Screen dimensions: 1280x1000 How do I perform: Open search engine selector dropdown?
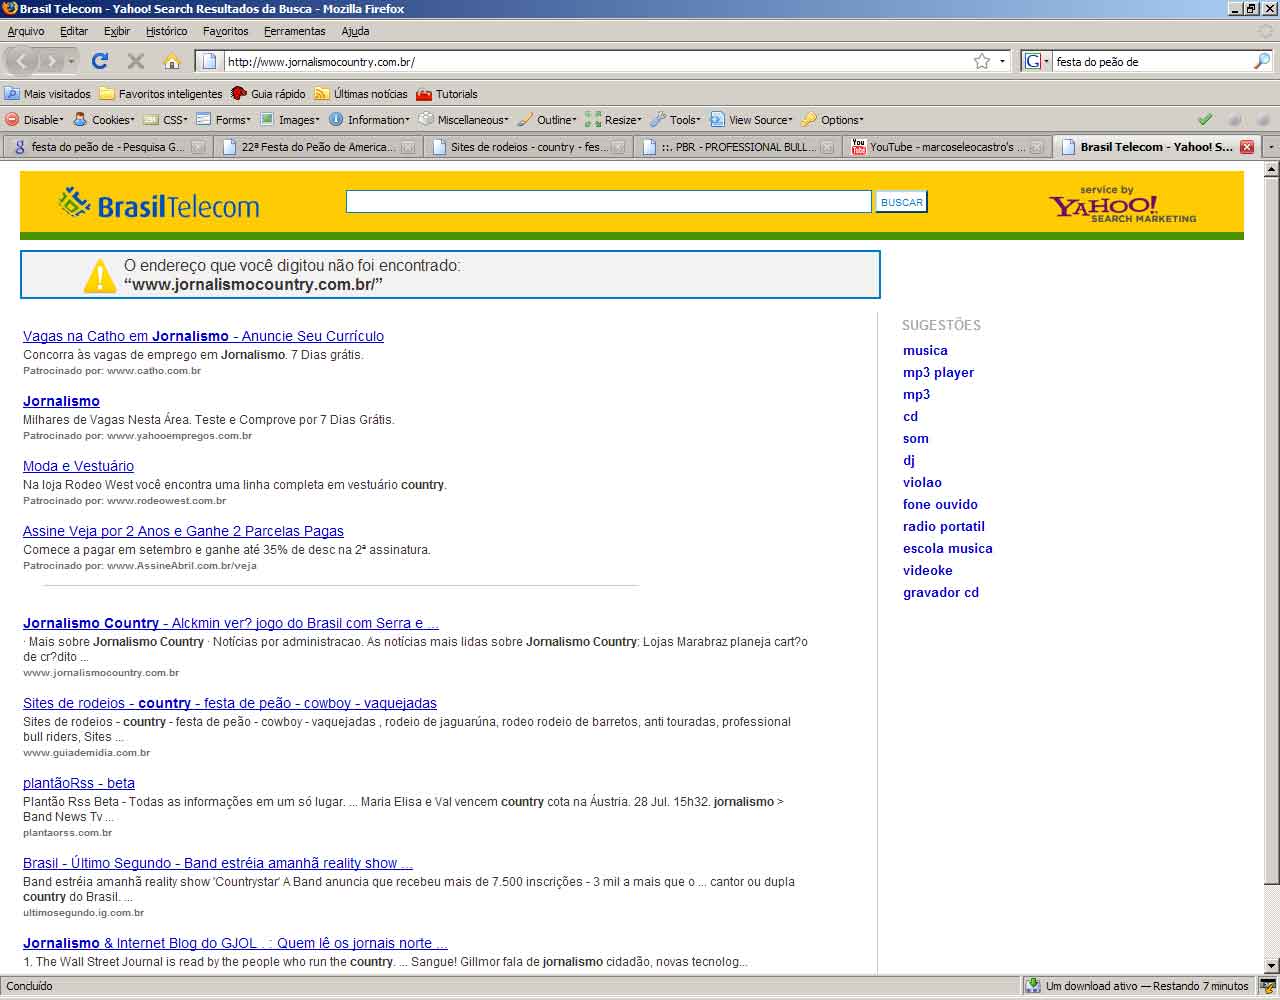pos(1037,62)
